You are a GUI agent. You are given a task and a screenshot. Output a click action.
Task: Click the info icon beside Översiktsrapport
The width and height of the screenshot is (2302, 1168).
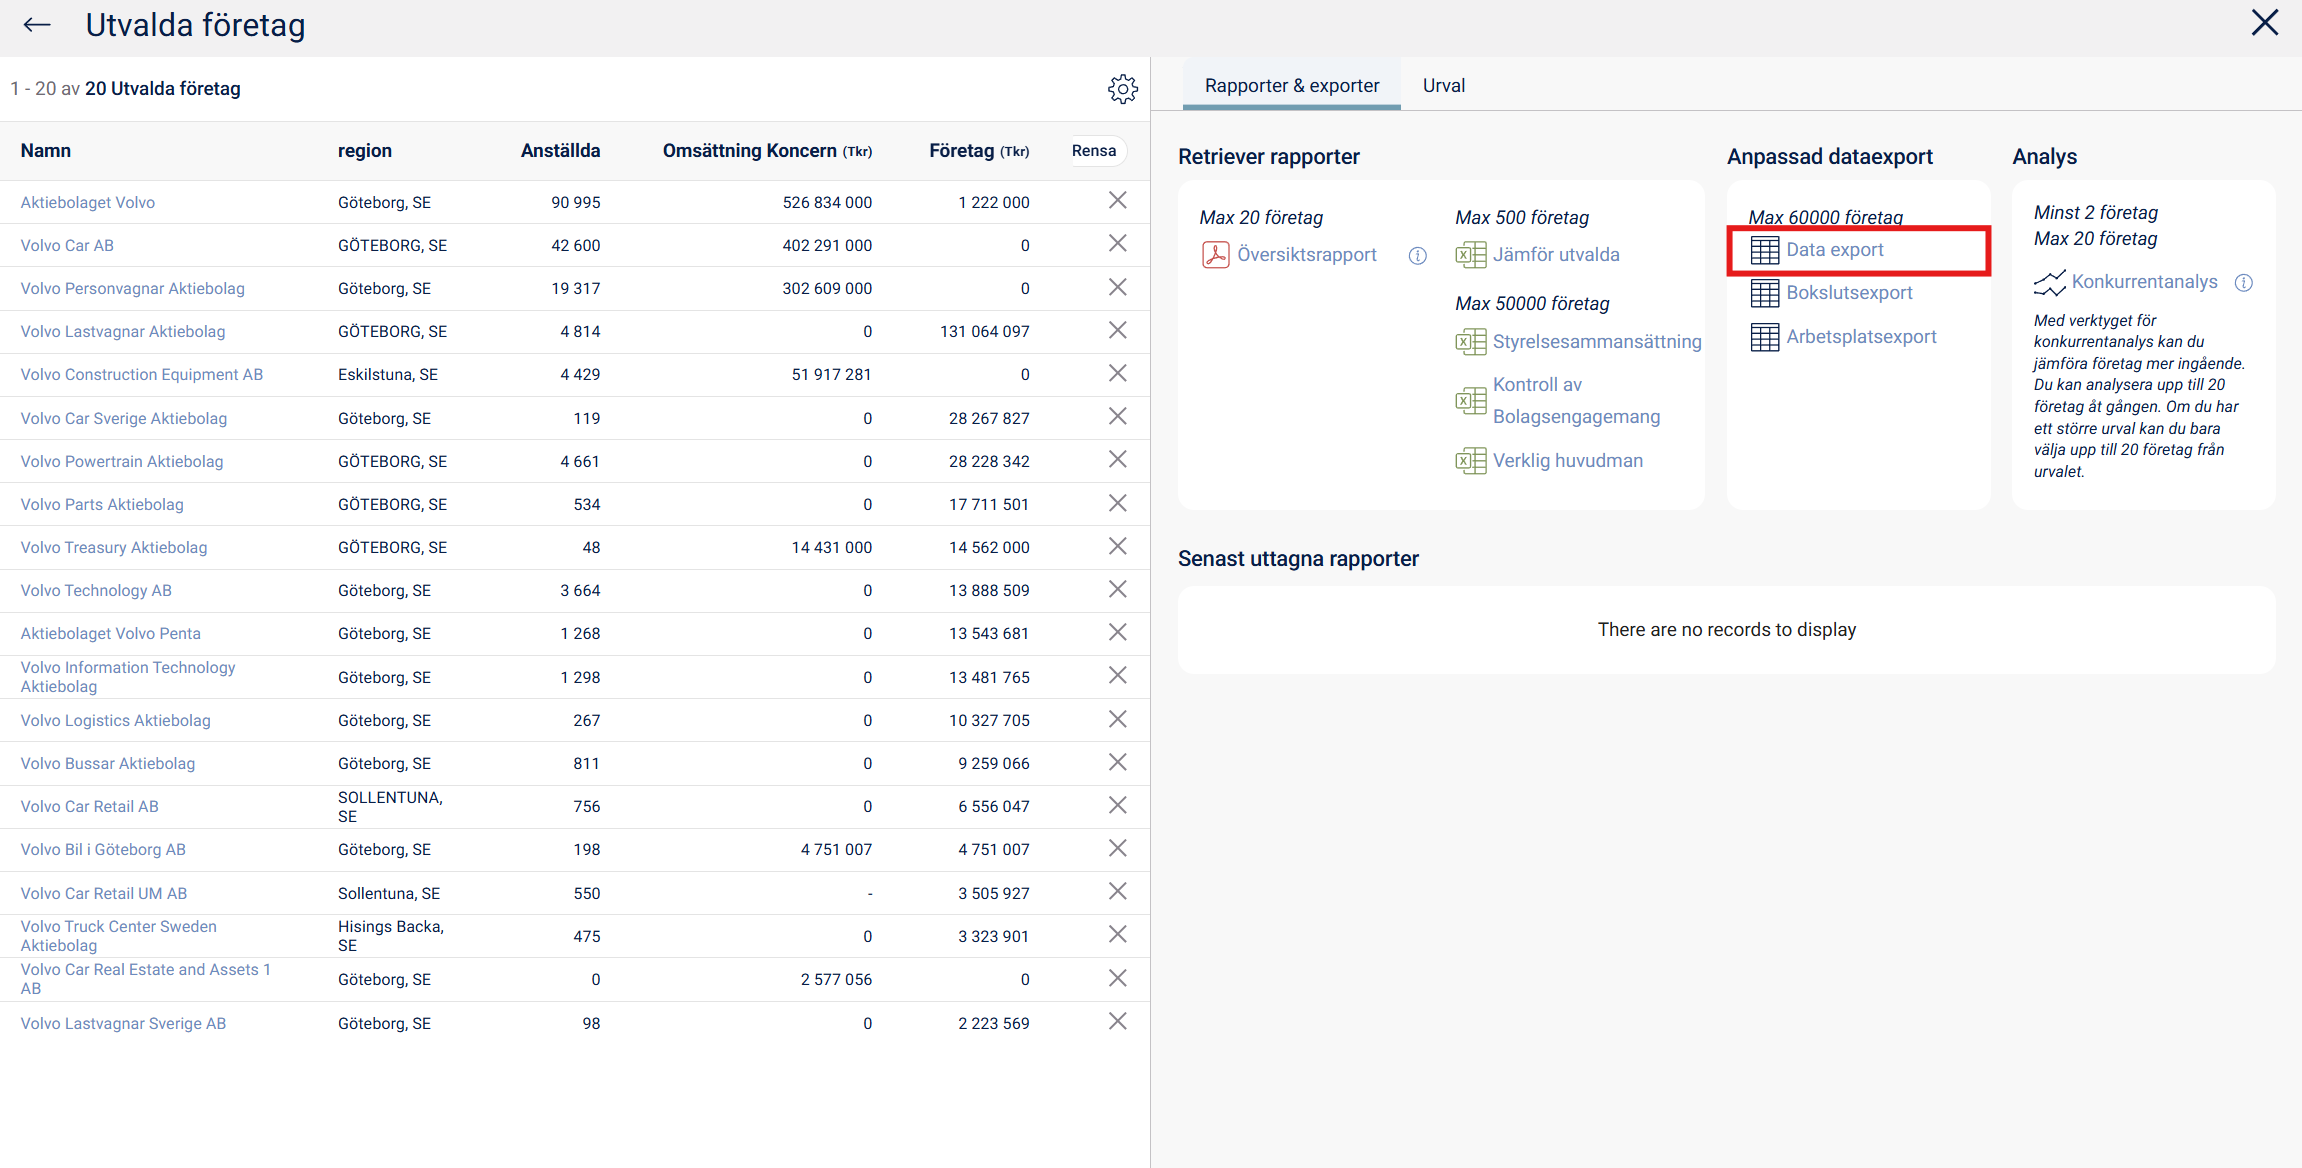click(x=1417, y=256)
